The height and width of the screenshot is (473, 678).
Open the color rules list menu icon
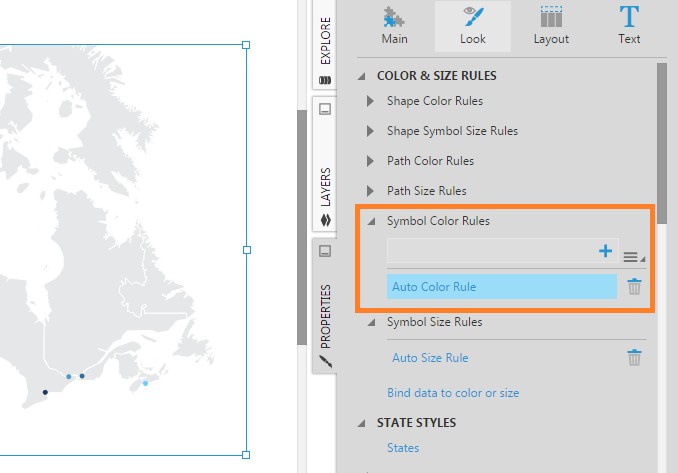(x=631, y=257)
